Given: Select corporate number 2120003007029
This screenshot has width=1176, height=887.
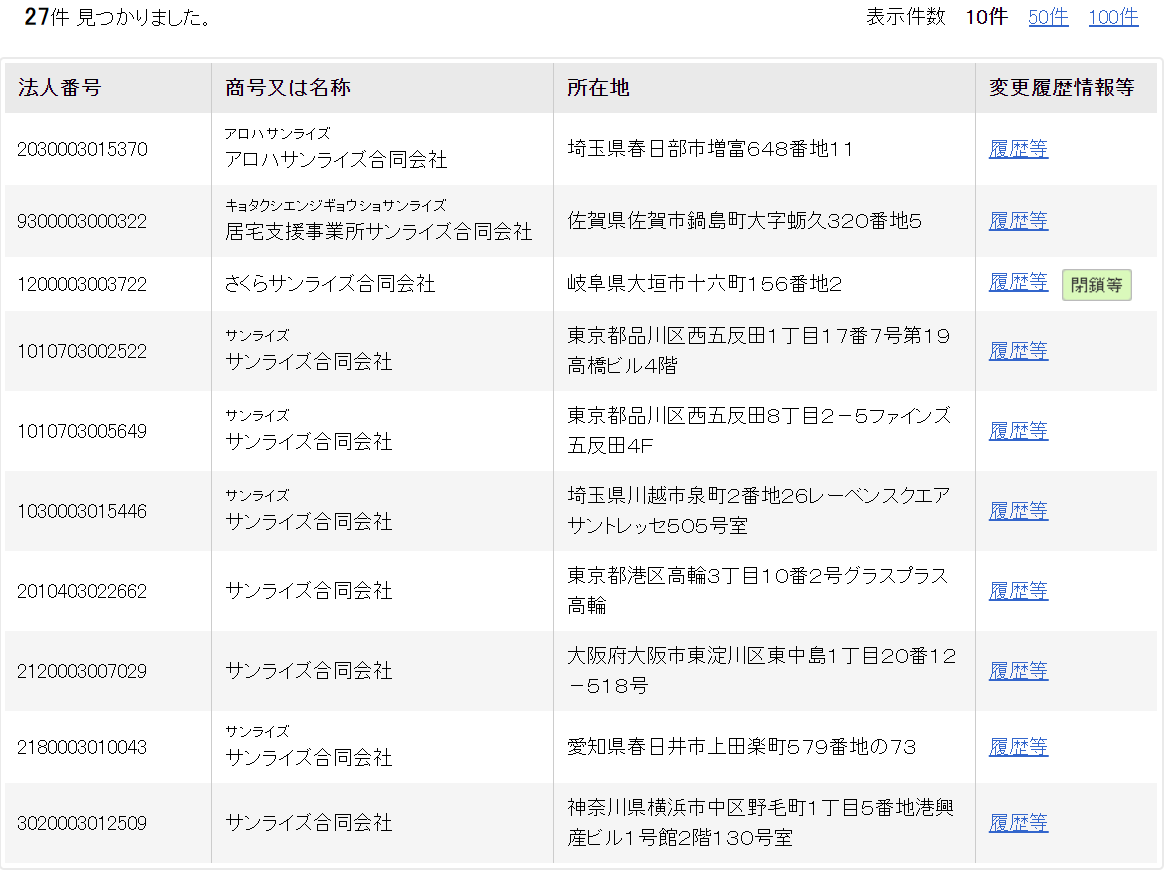Looking at the screenshot, I should (x=82, y=671).
